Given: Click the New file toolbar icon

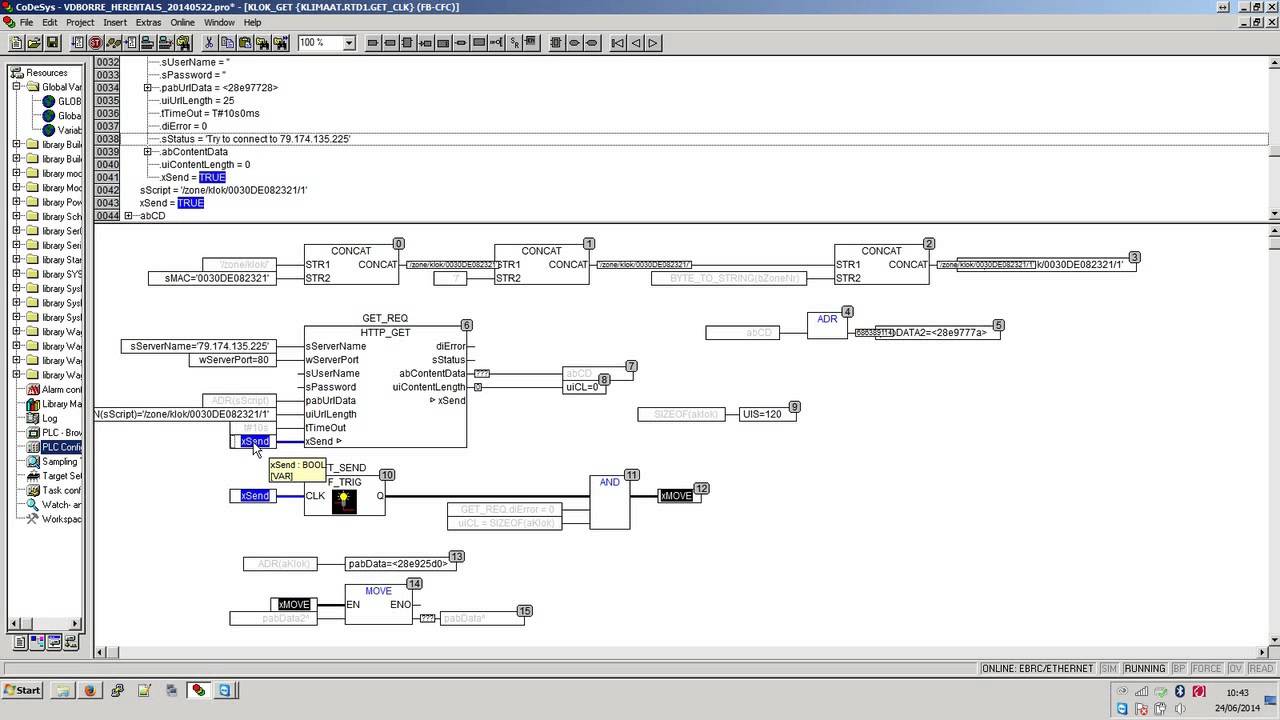Looking at the screenshot, I should tap(16, 43).
